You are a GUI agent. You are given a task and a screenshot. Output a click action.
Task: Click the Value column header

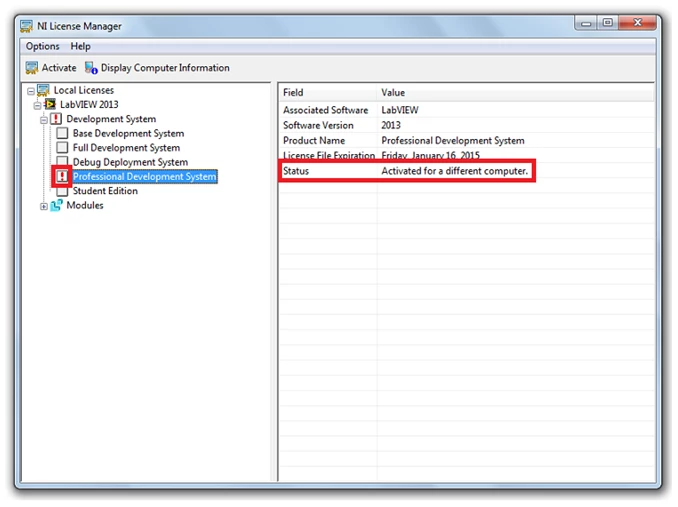tap(515, 92)
